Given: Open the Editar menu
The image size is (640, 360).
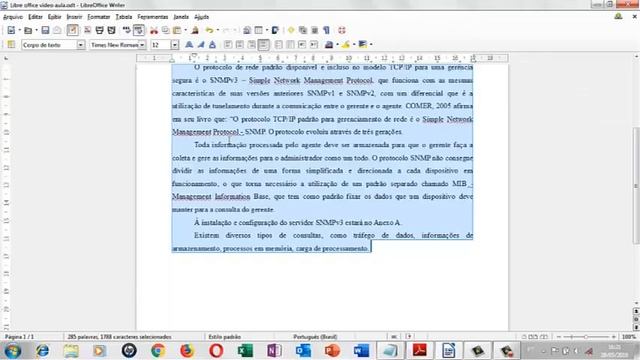Looking at the screenshot, I should click(35, 17).
